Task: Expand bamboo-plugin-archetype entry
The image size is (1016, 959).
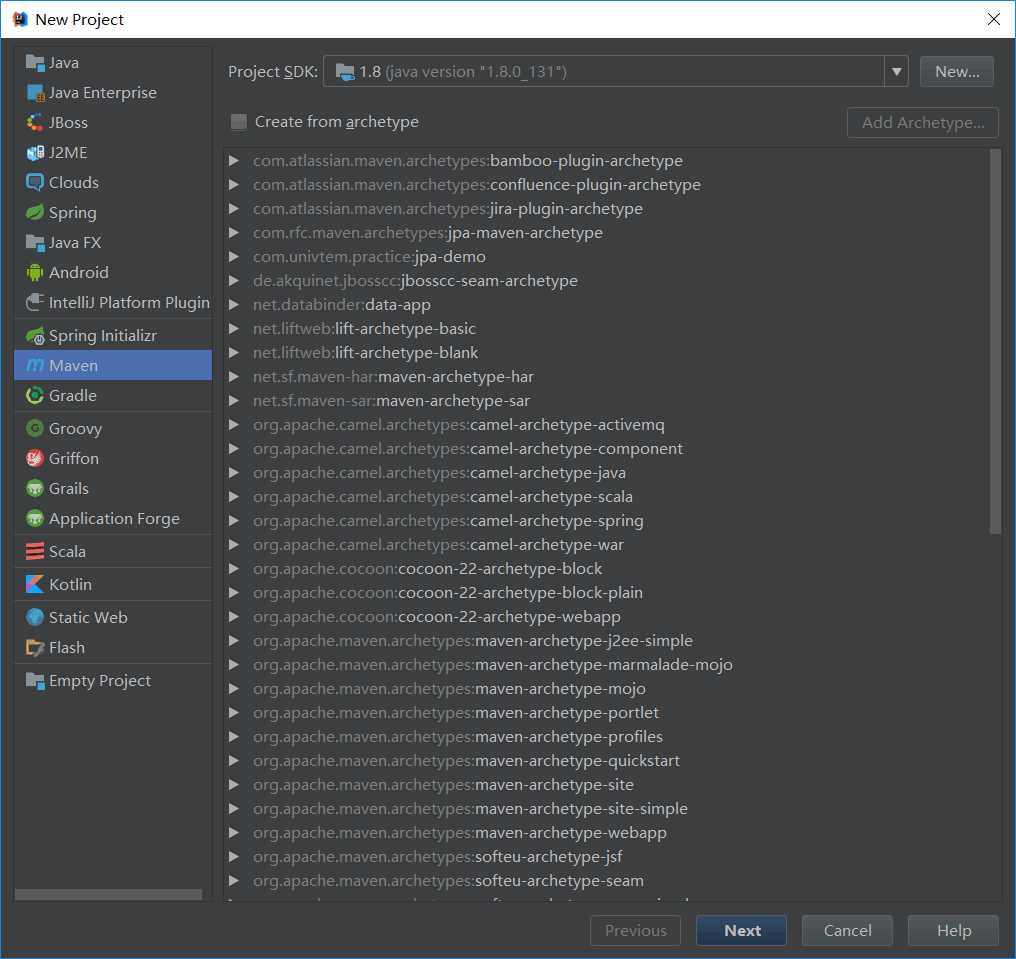Action: pyautogui.click(x=234, y=161)
